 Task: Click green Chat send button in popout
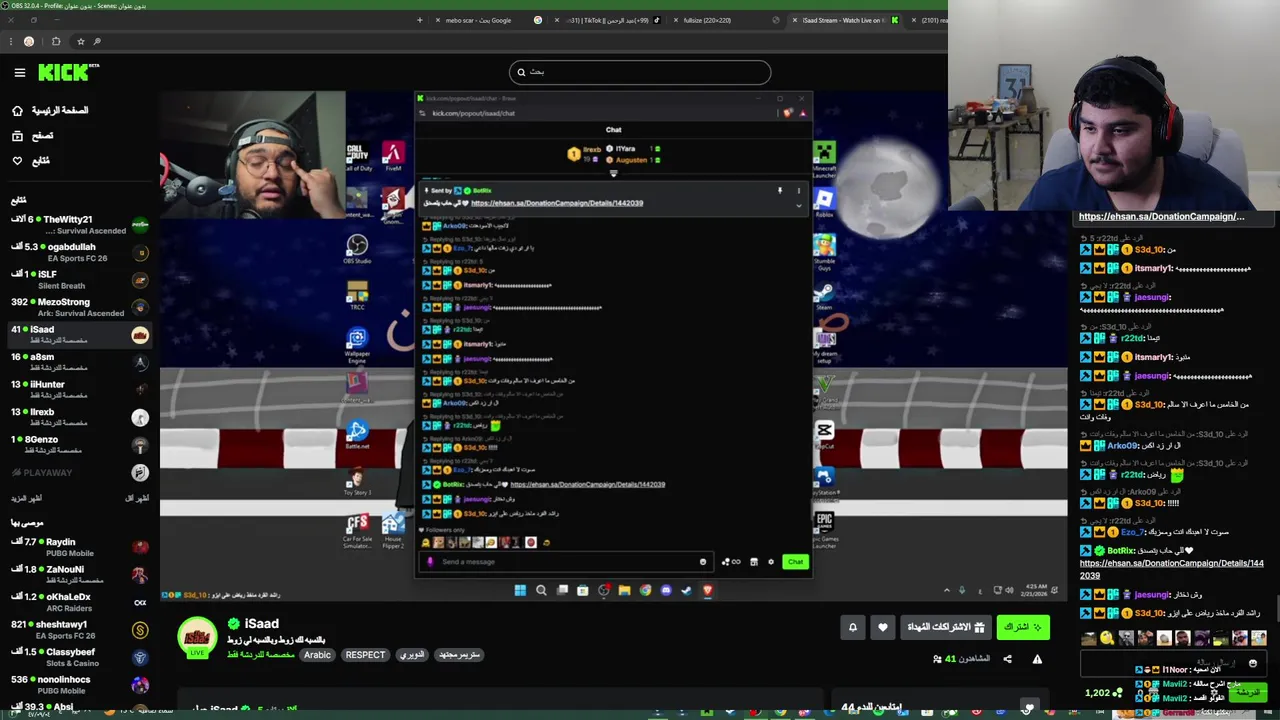coord(795,562)
